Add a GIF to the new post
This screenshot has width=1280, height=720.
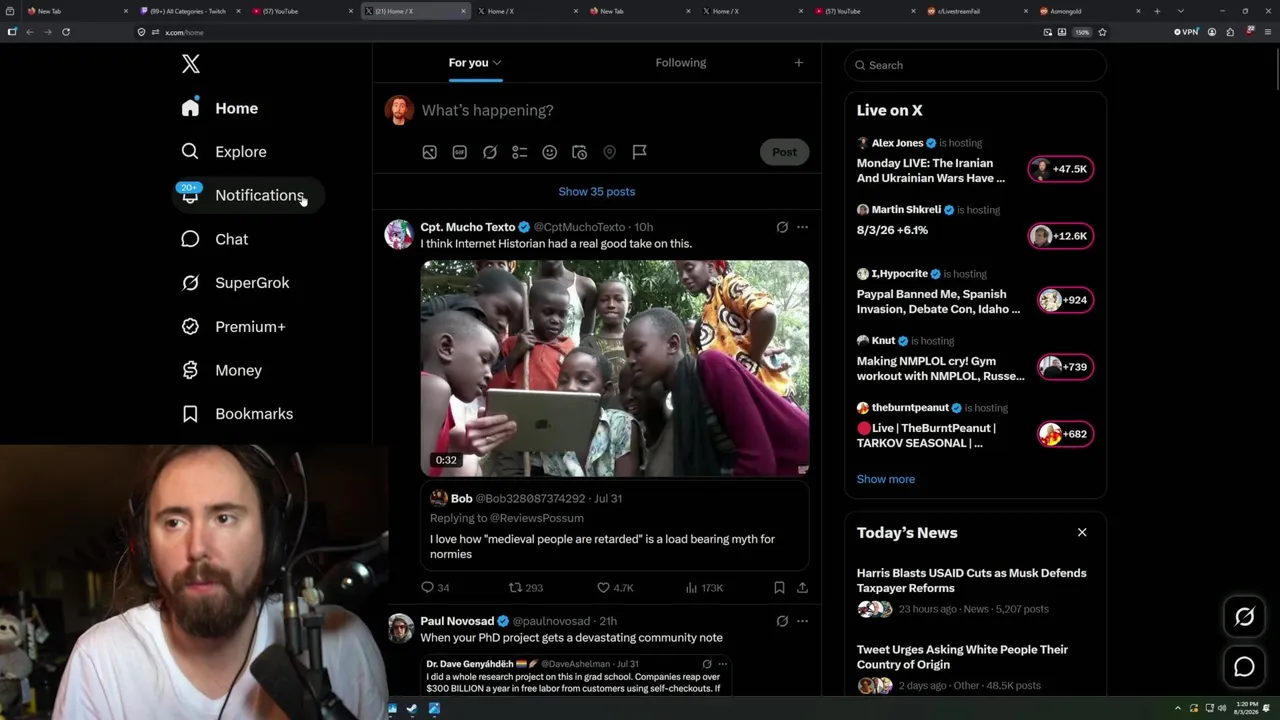pos(459,152)
